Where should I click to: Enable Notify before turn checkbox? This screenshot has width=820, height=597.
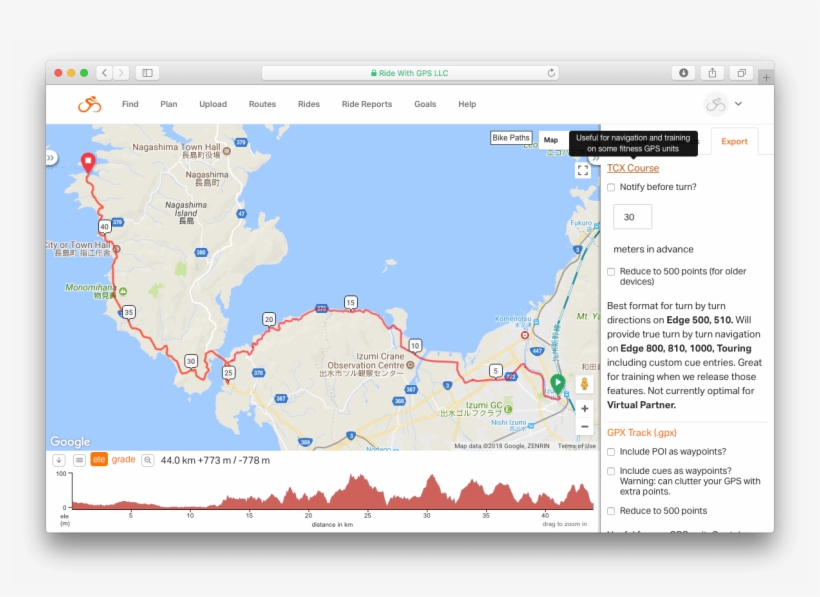pos(611,187)
